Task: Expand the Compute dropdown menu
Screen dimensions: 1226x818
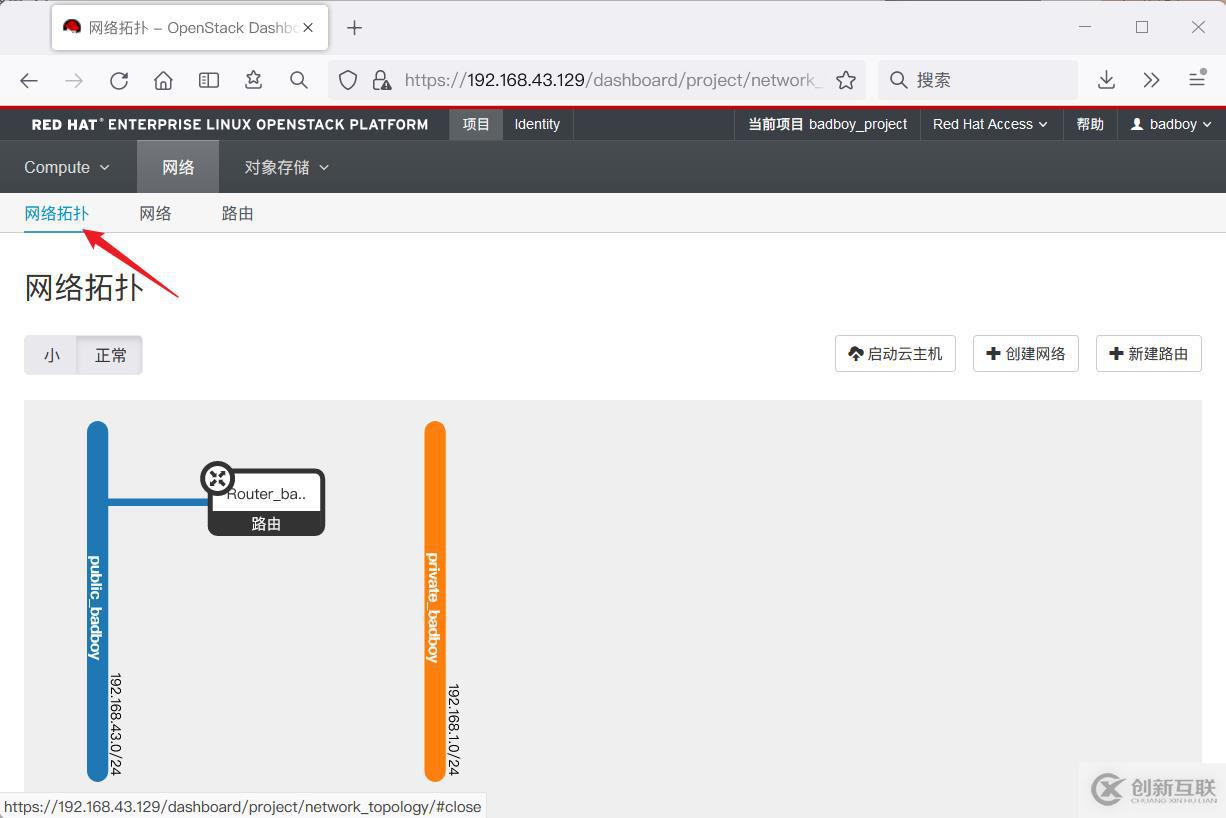Action: (67, 167)
